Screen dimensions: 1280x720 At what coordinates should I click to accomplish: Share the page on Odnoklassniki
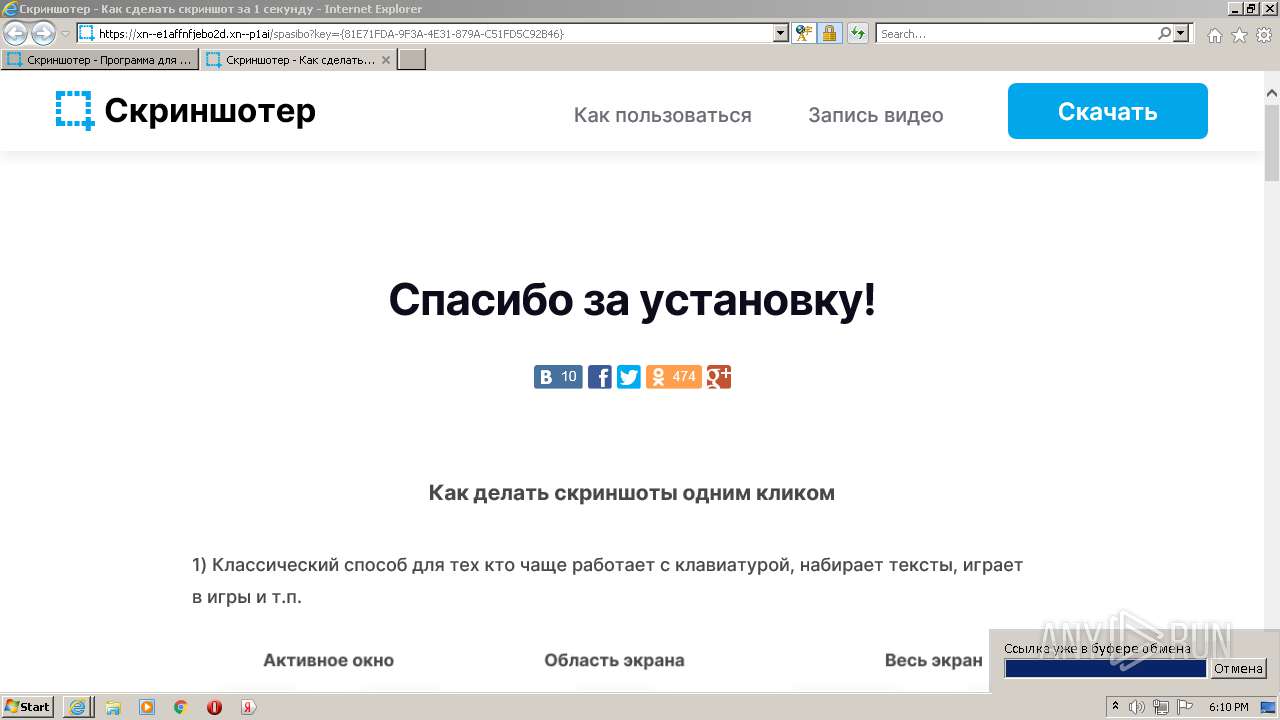pos(674,377)
